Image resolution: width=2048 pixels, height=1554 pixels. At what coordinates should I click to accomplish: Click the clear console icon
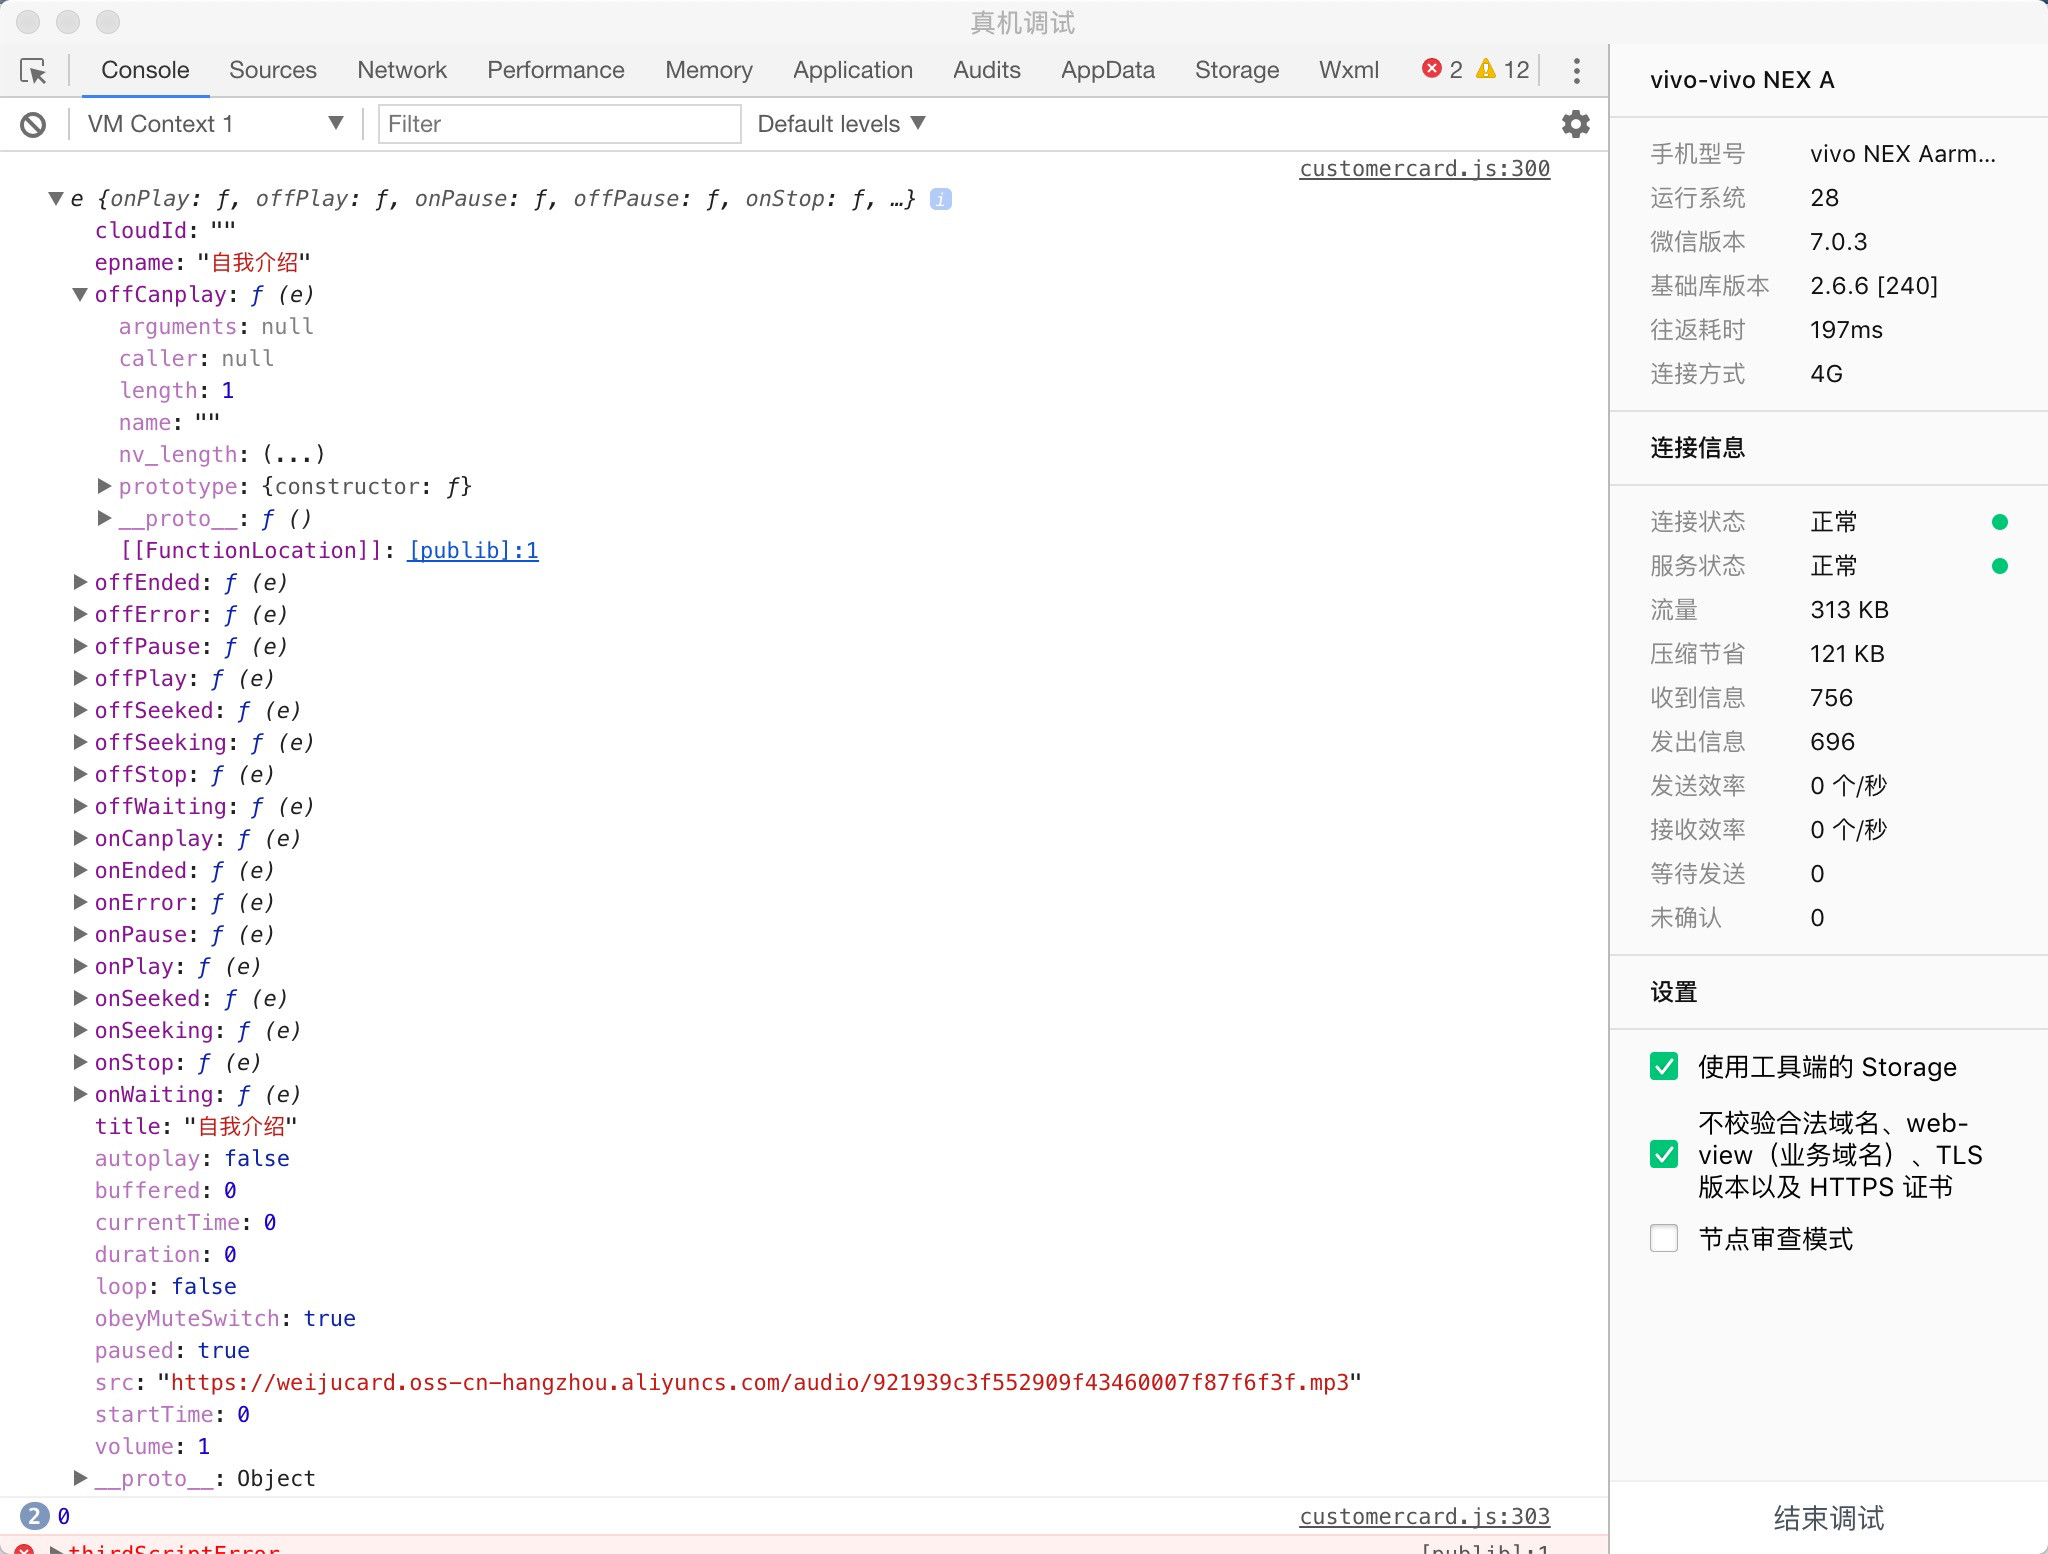[33, 124]
